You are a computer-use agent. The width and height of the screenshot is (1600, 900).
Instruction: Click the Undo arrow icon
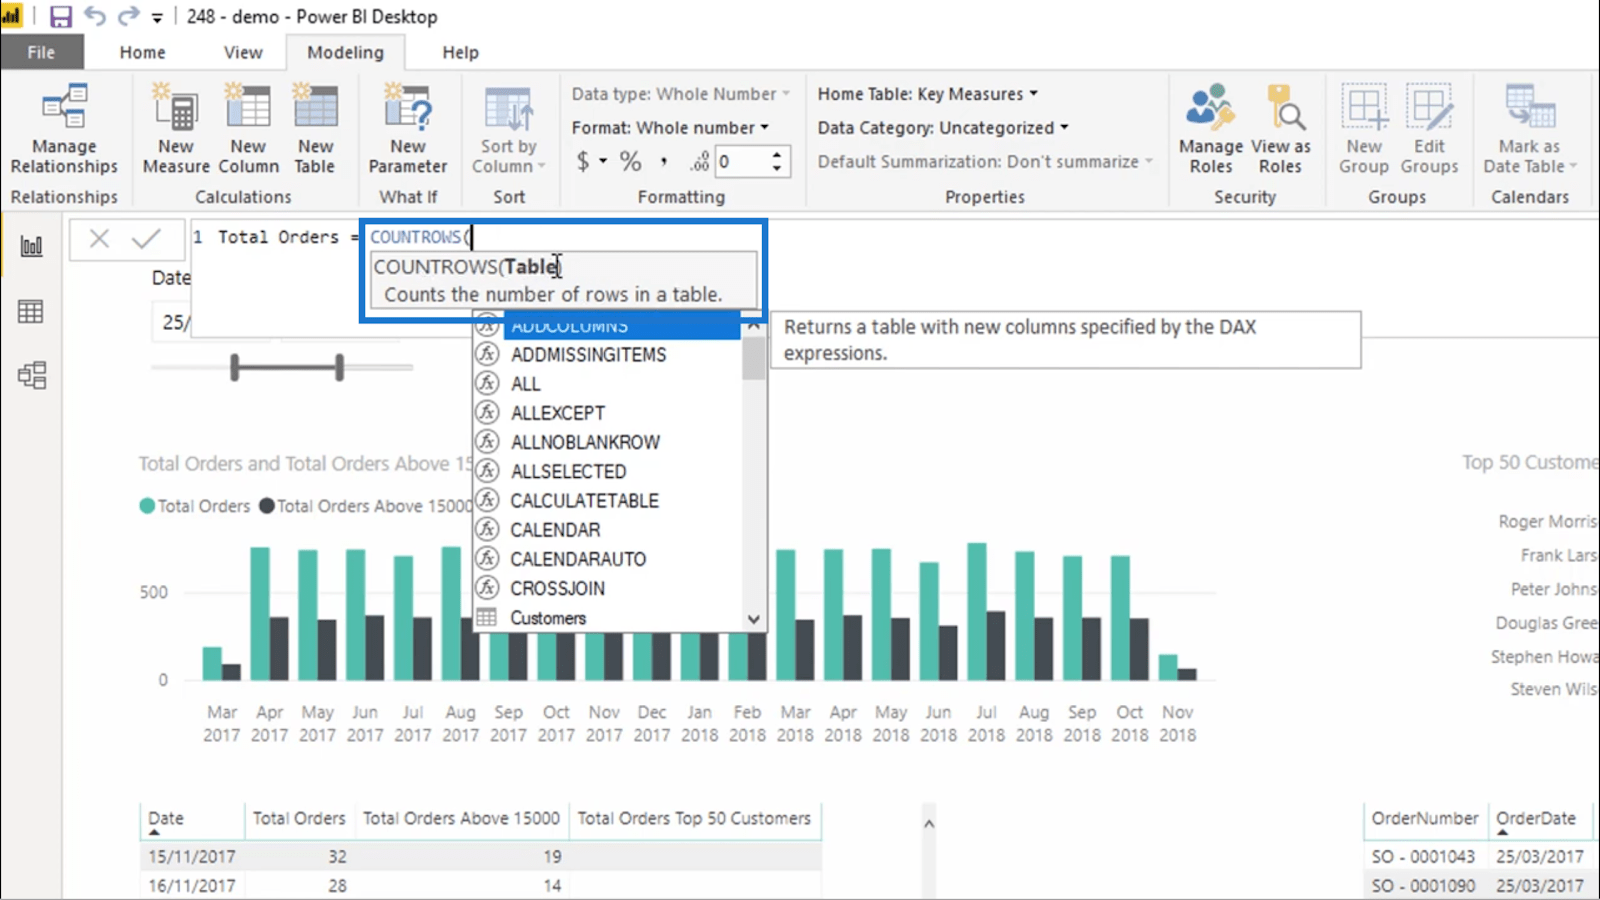(95, 16)
